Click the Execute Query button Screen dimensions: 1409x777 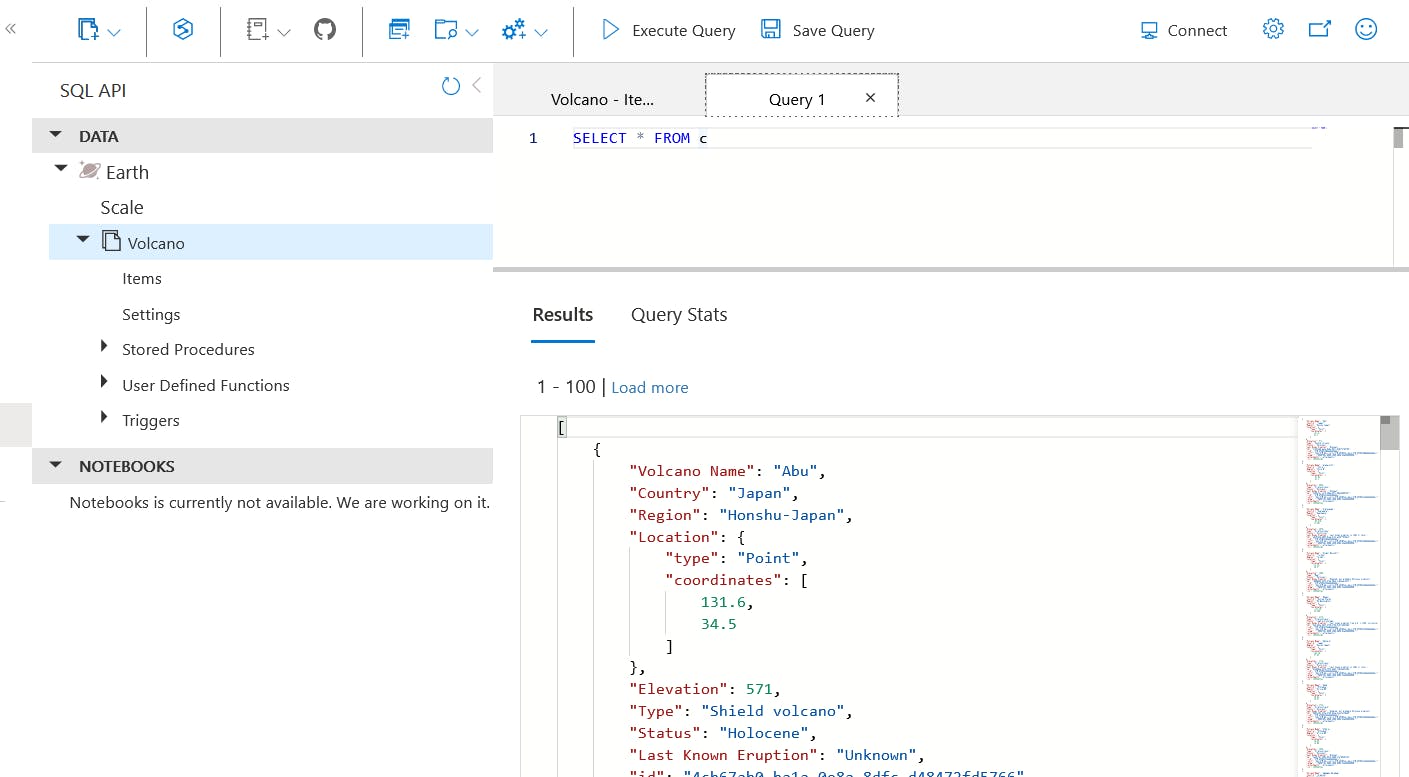click(668, 30)
